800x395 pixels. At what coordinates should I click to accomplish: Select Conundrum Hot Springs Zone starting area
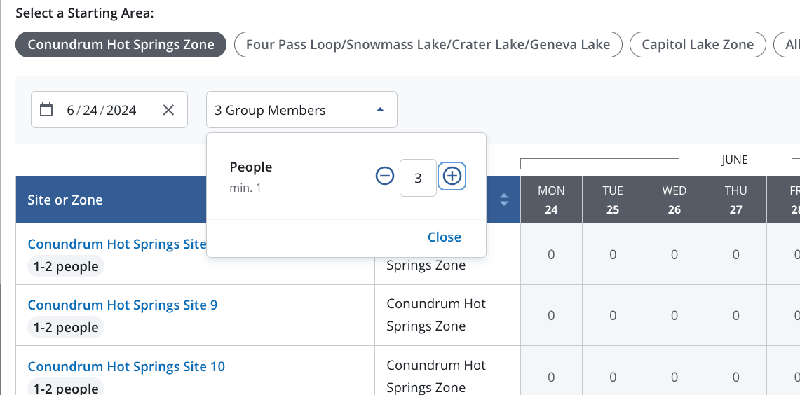[120, 44]
